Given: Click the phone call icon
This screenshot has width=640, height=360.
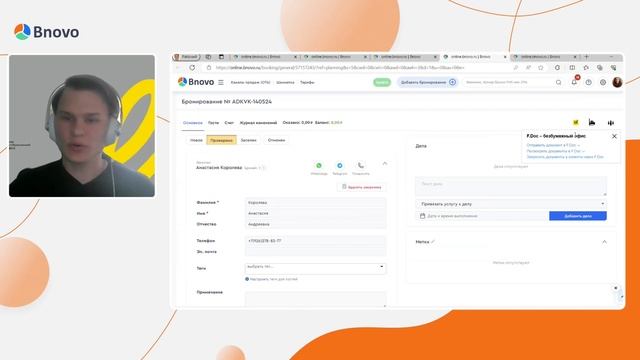Looking at the screenshot, I should [361, 165].
